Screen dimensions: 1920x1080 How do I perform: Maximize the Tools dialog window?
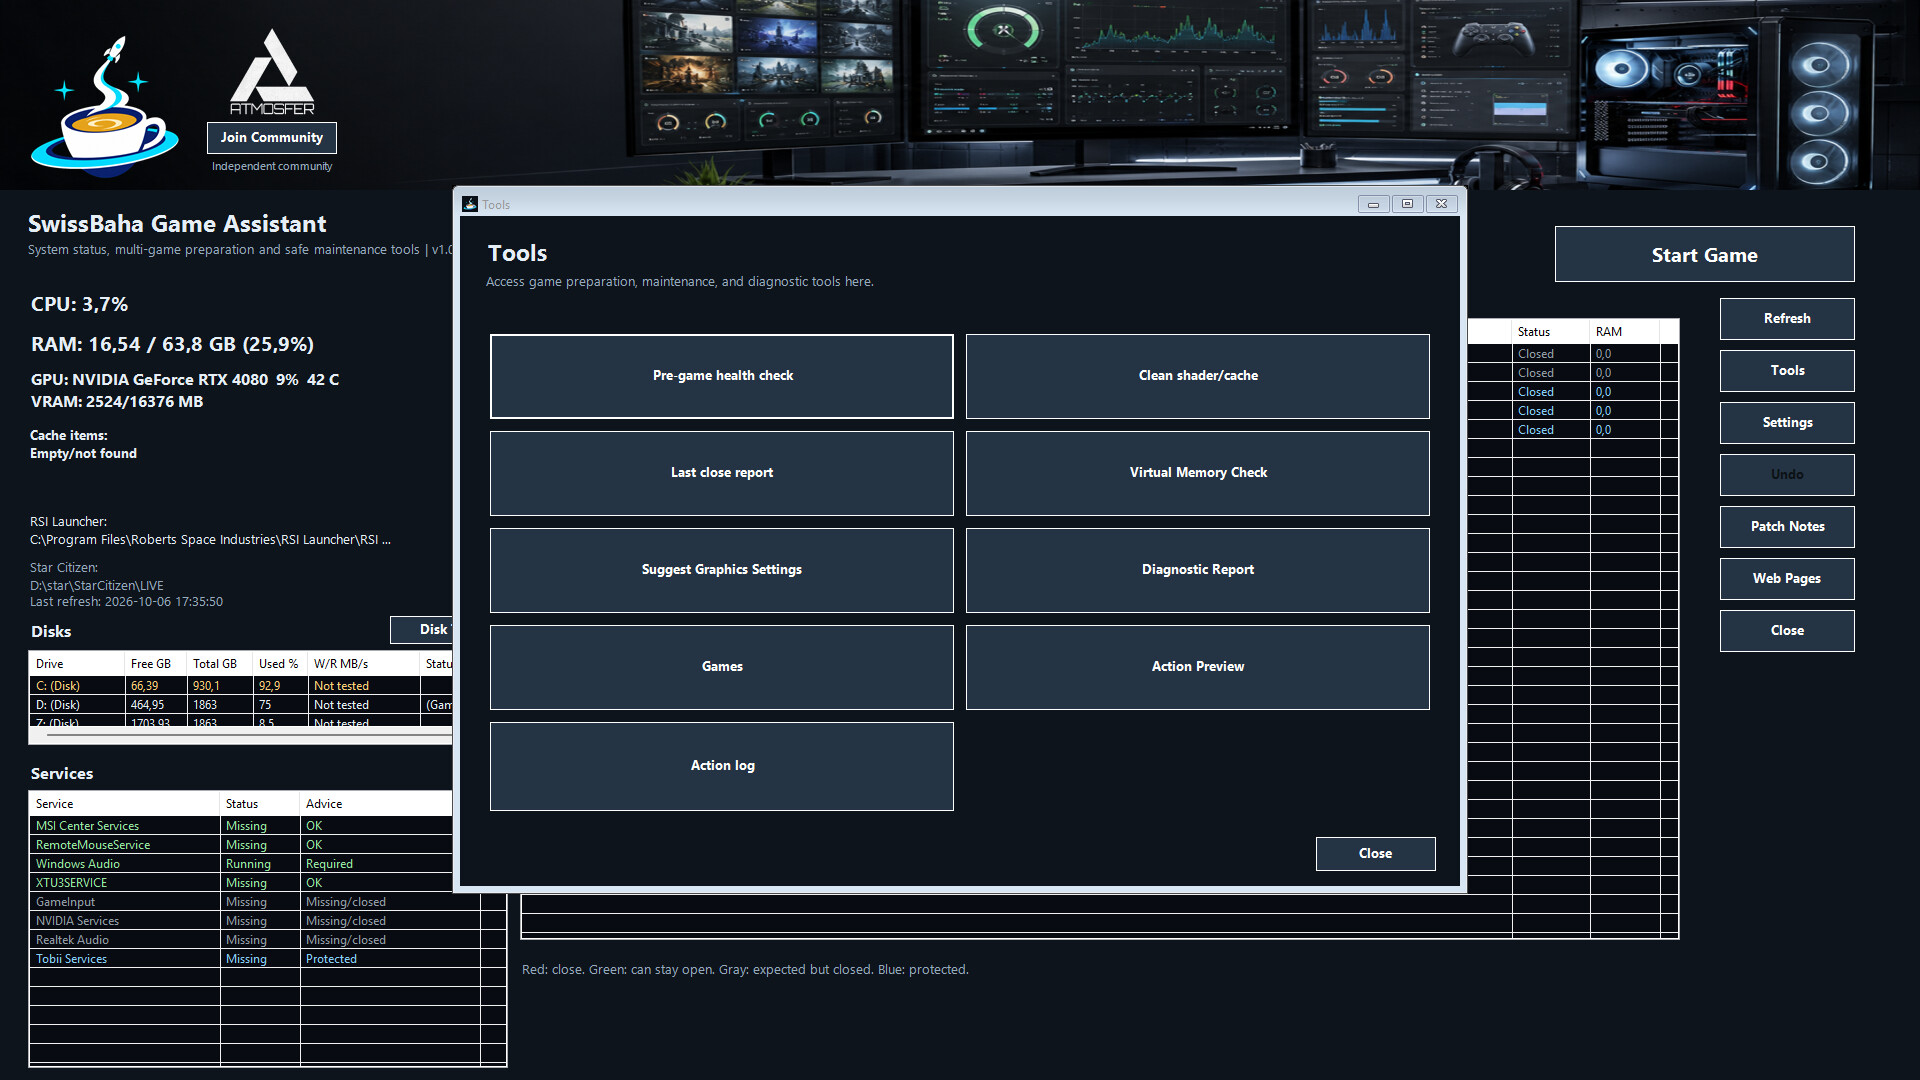click(x=1407, y=204)
